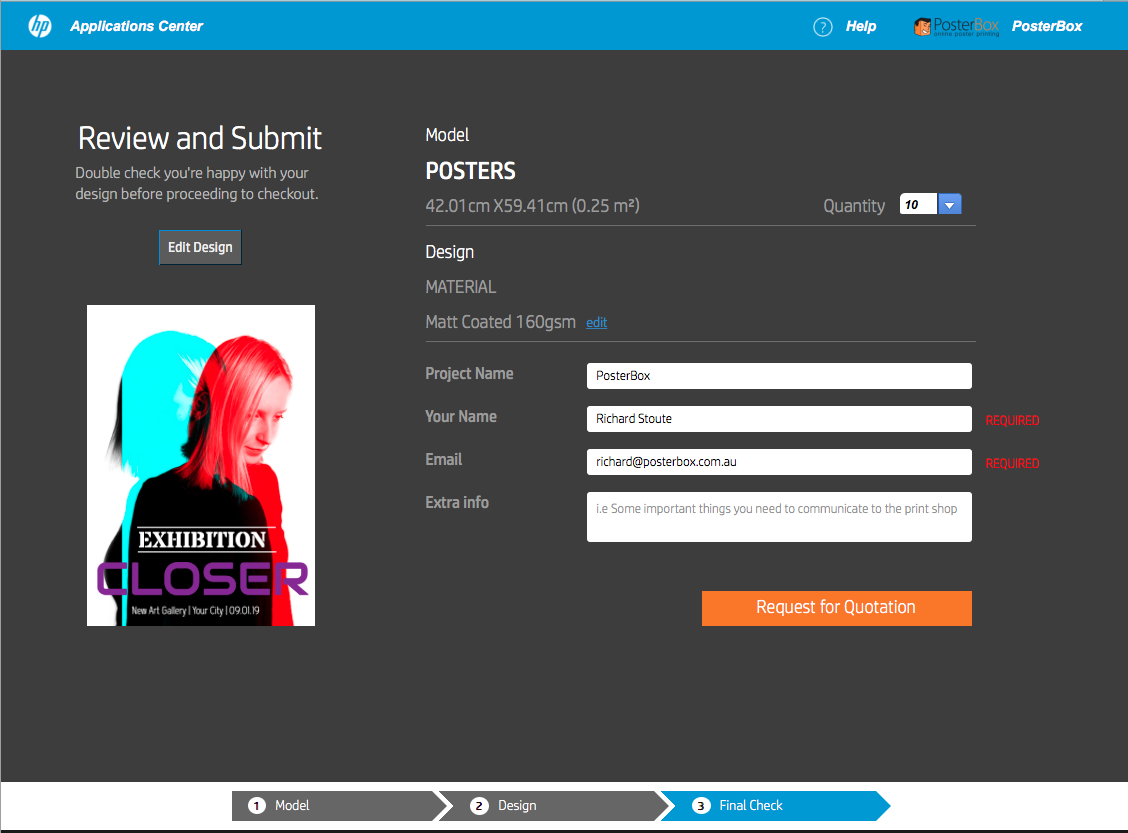Click the HP logo icon
Image resolution: width=1128 pixels, height=833 pixels.
tap(40, 26)
